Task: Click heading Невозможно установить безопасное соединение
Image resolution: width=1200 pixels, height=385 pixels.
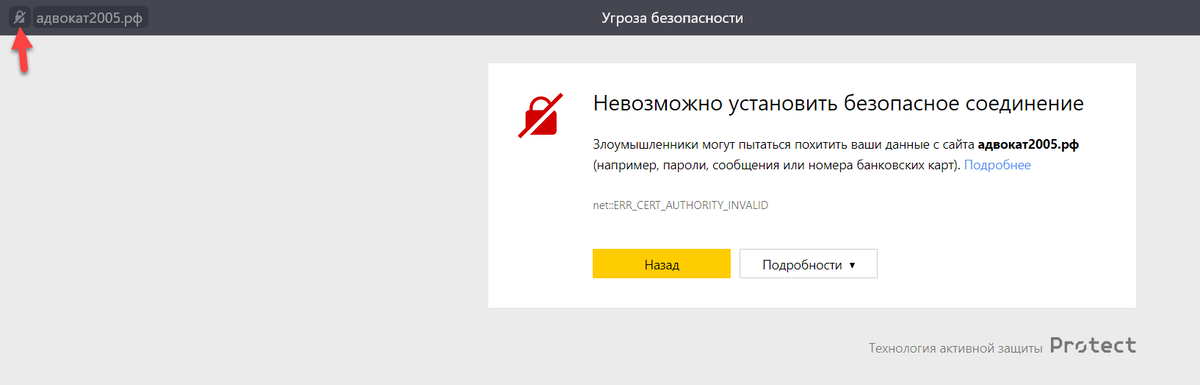Action: click(x=839, y=103)
